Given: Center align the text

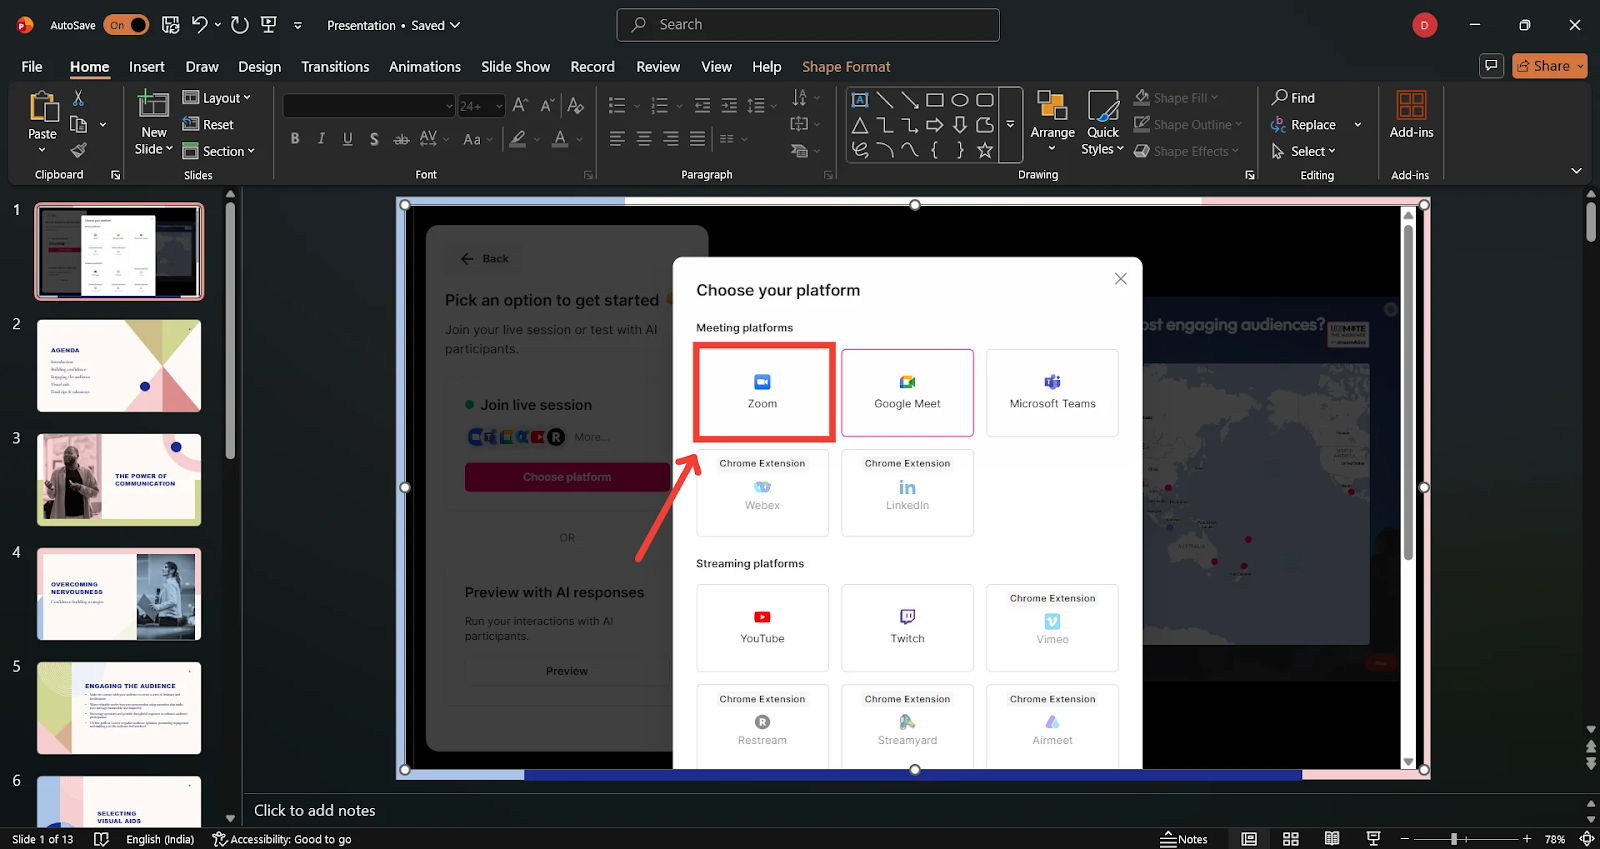Looking at the screenshot, I should click(x=644, y=139).
